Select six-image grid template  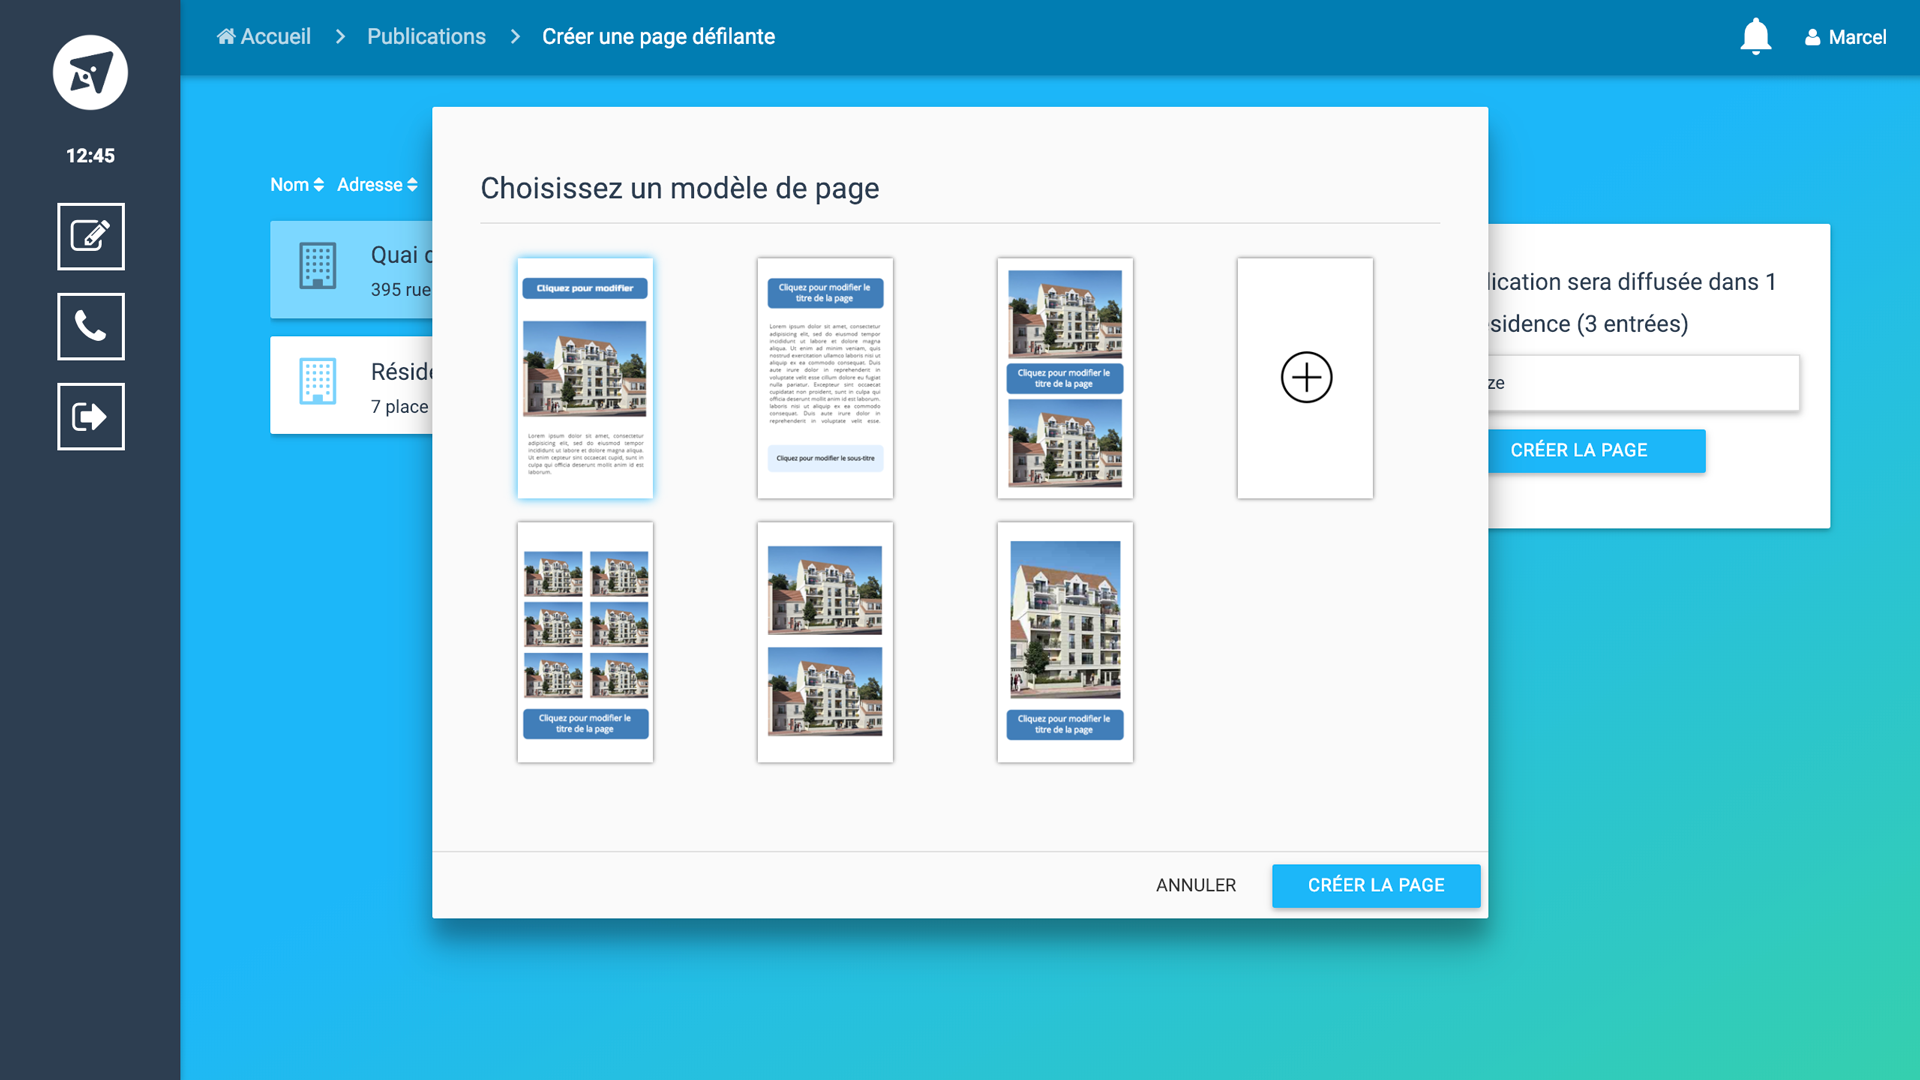pos(585,642)
